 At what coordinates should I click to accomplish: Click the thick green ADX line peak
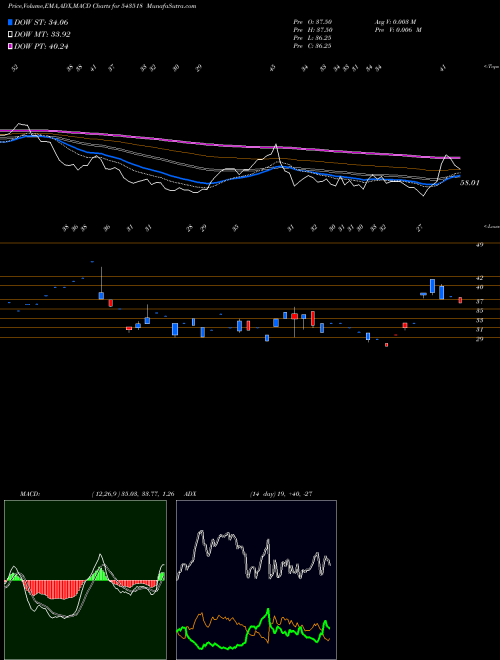268,610
